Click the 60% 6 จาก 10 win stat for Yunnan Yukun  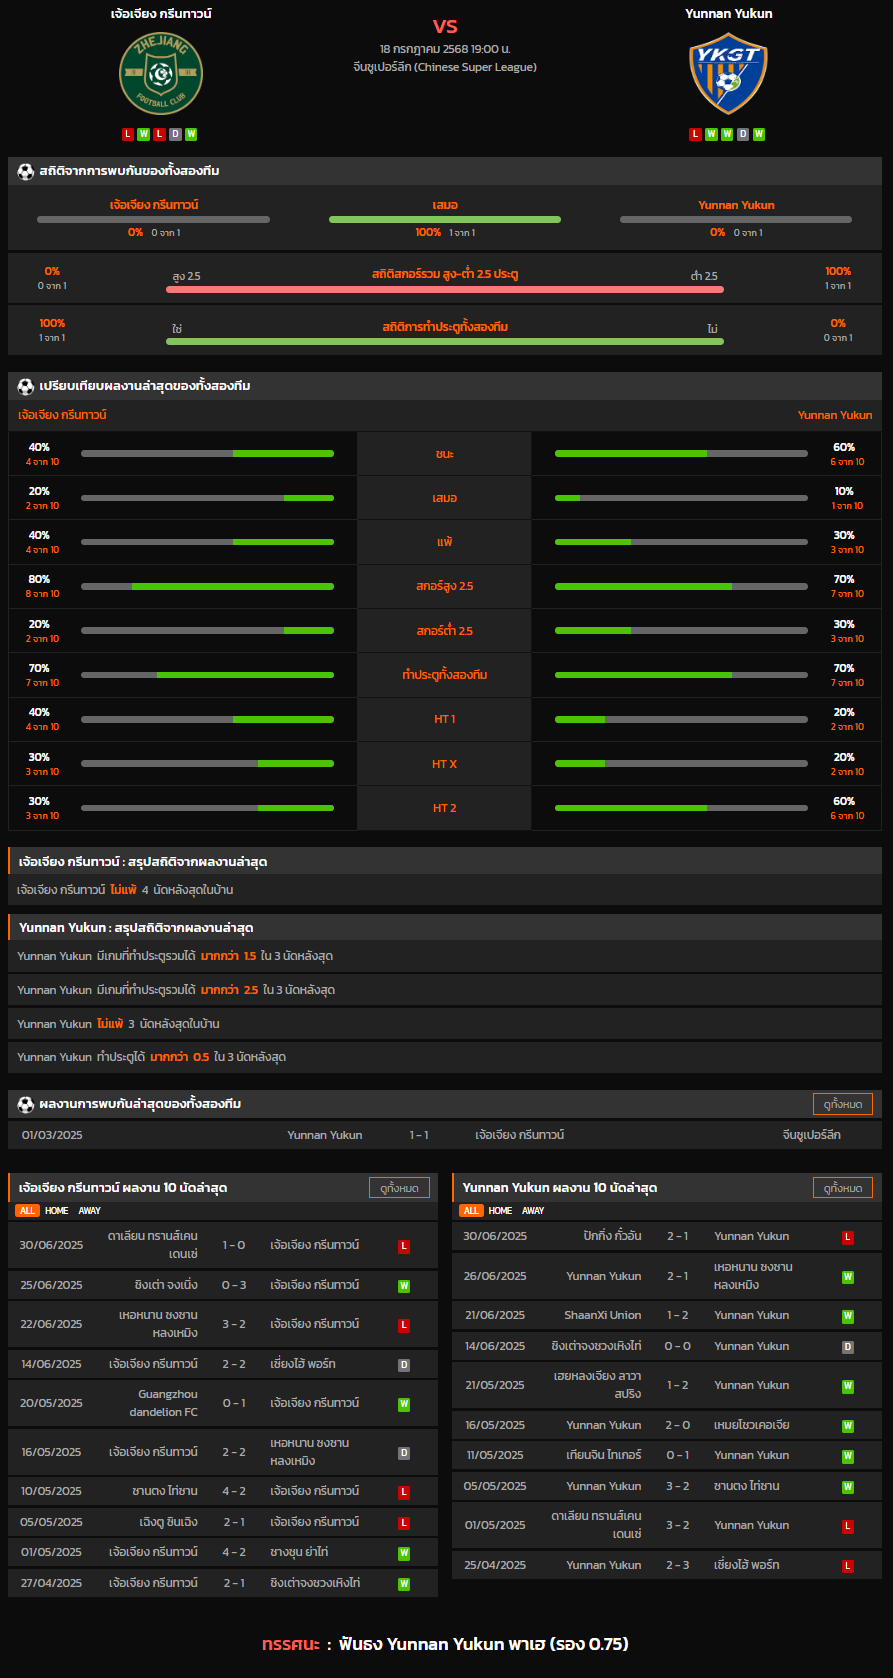pyautogui.click(x=845, y=454)
